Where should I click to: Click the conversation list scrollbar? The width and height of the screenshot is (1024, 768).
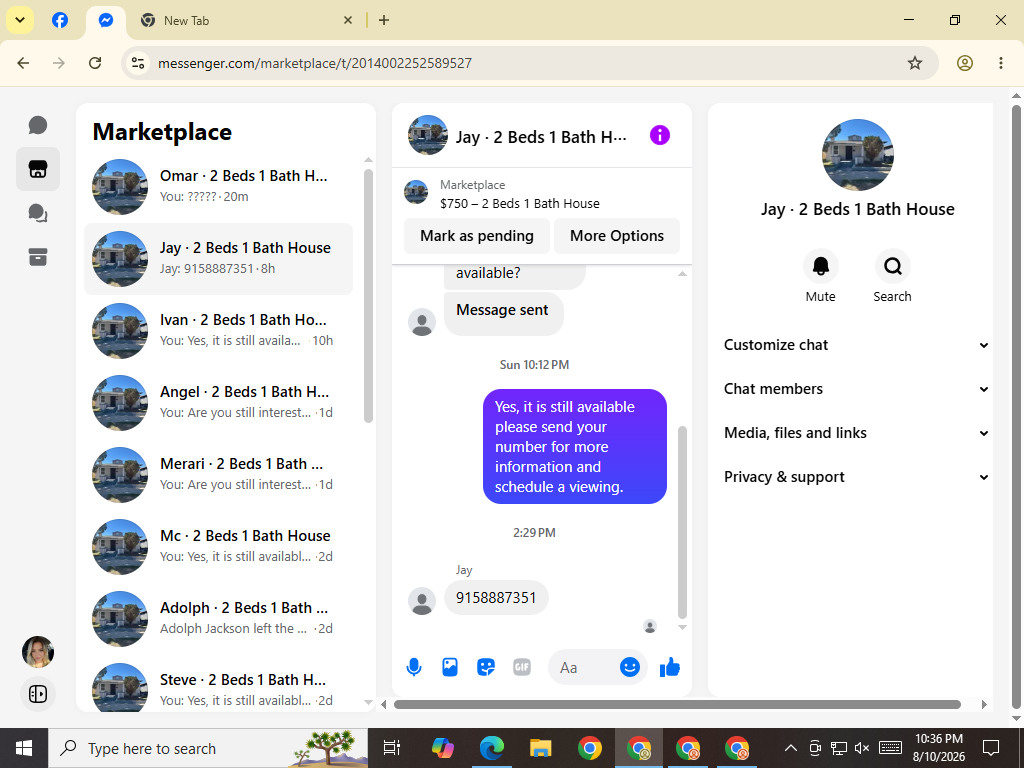coord(368,296)
